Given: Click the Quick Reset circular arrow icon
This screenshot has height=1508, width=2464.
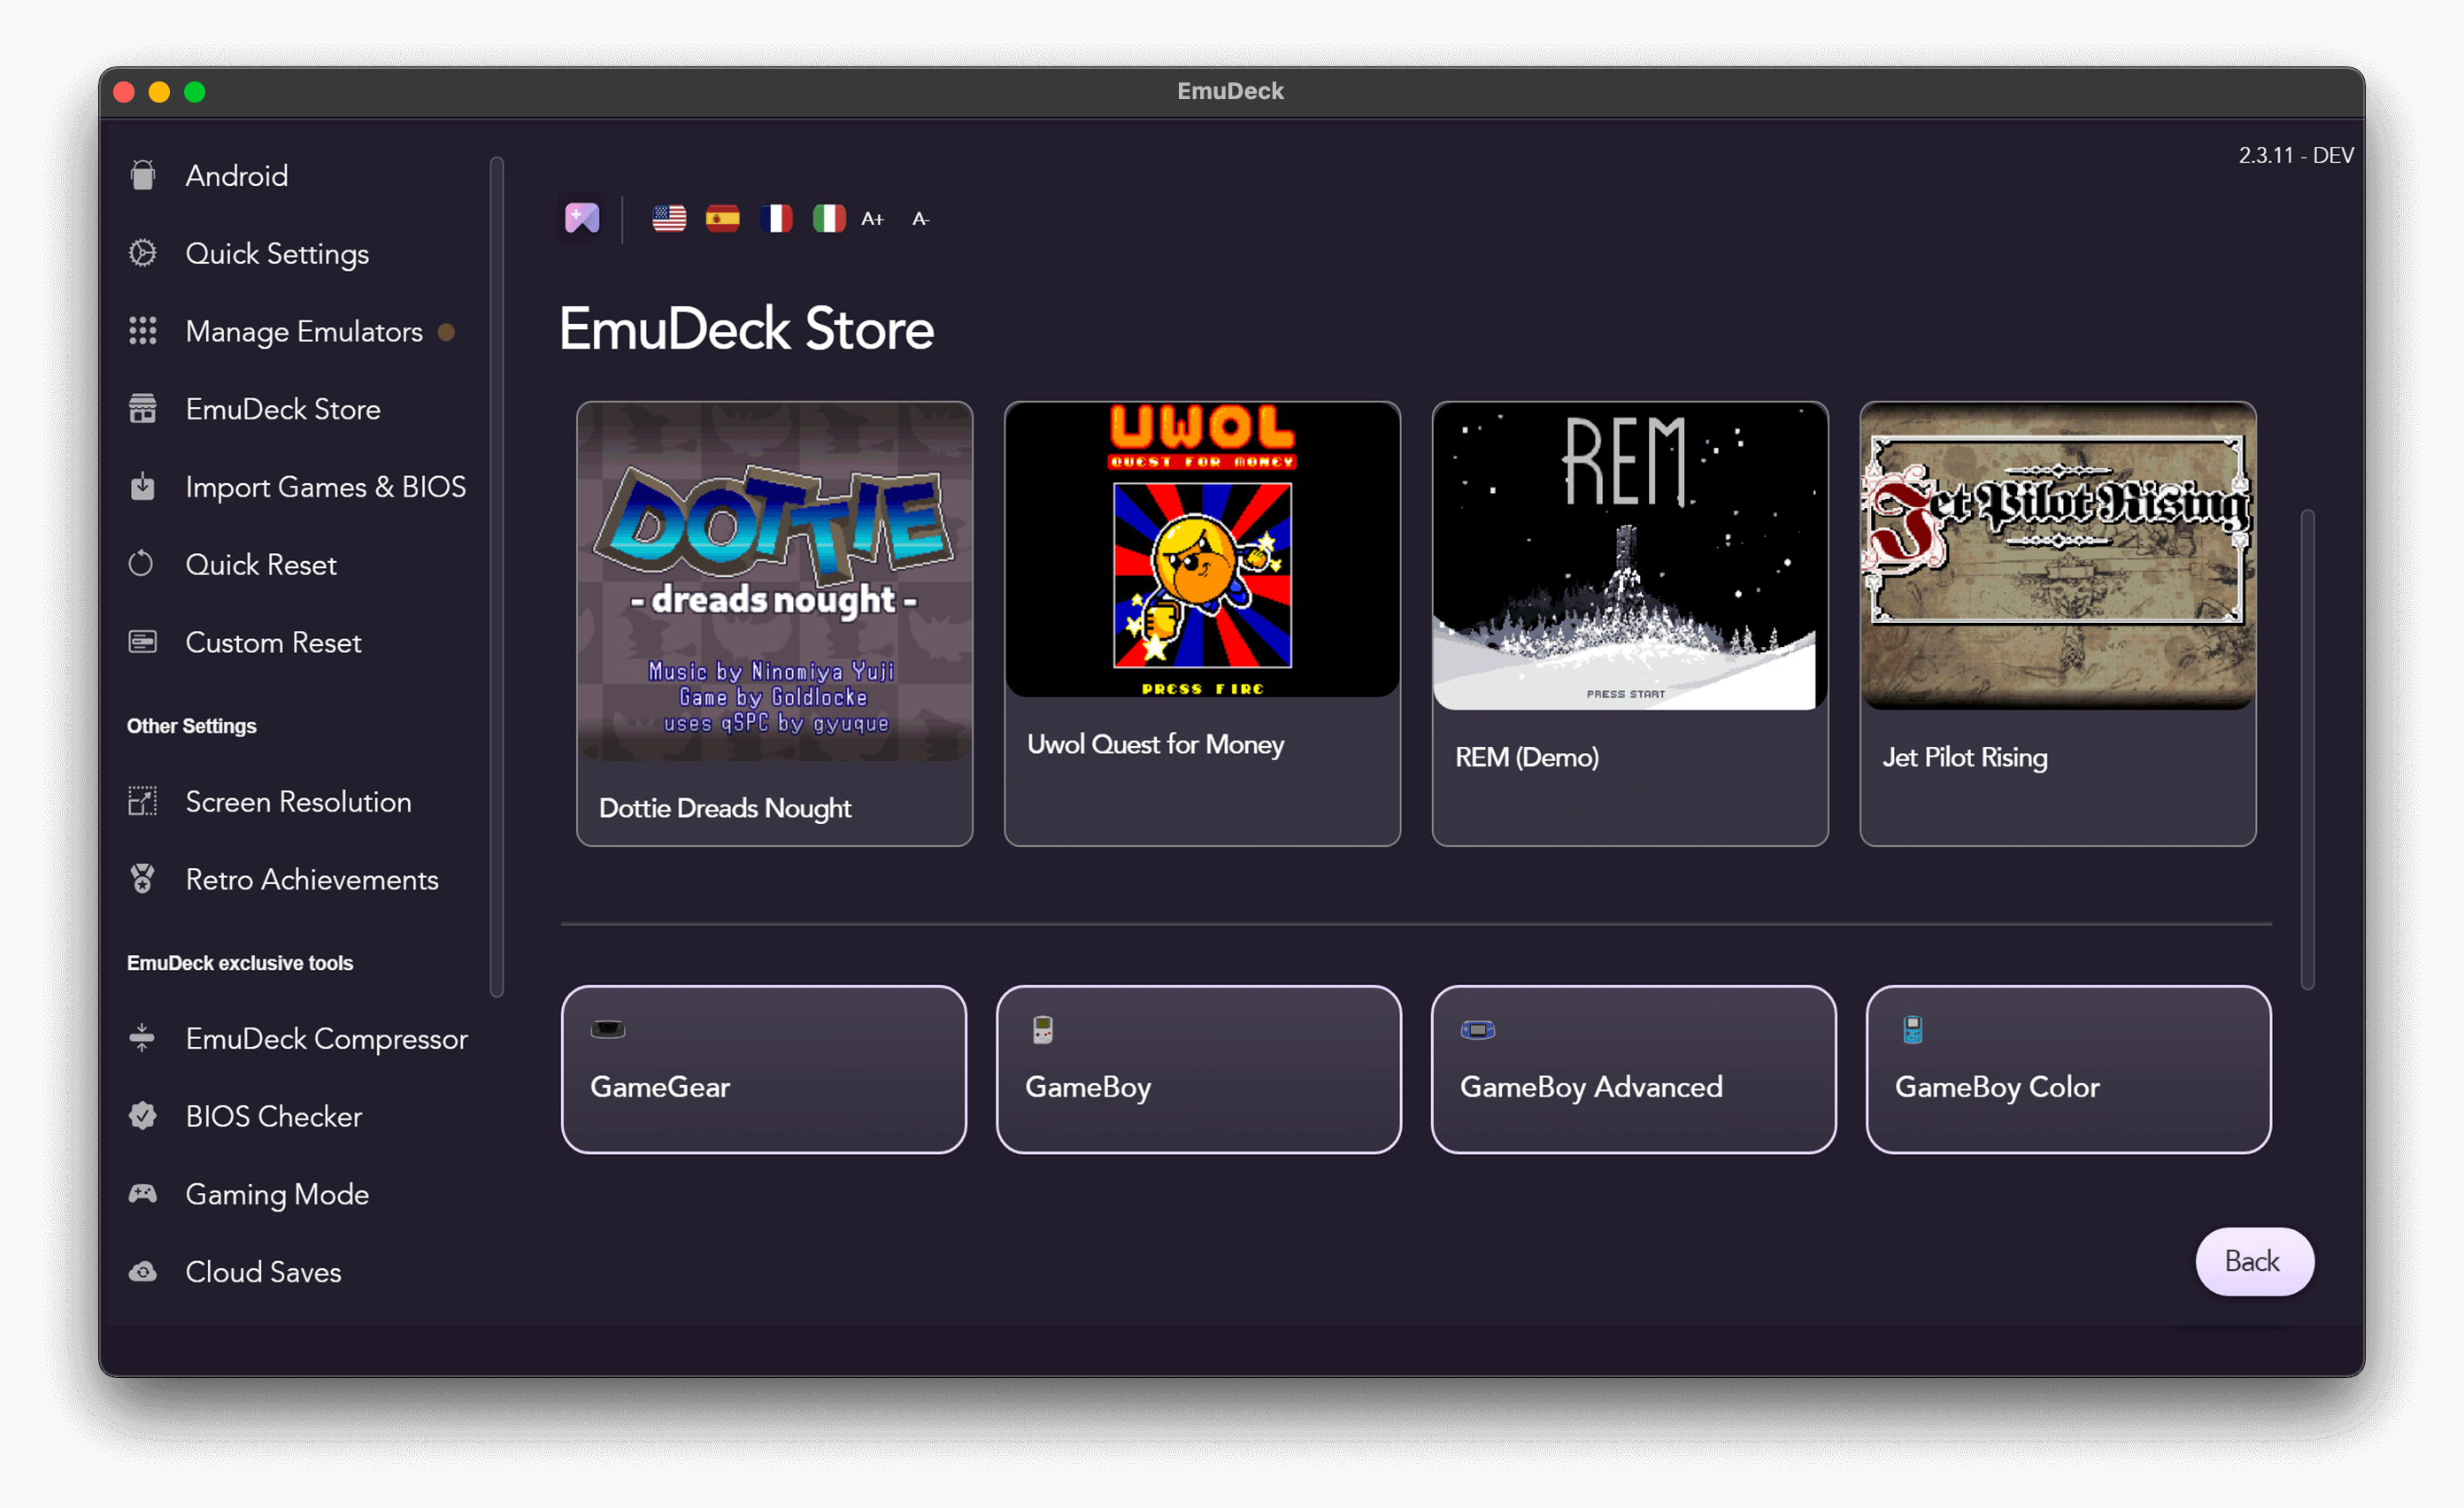Looking at the screenshot, I should (142, 564).
